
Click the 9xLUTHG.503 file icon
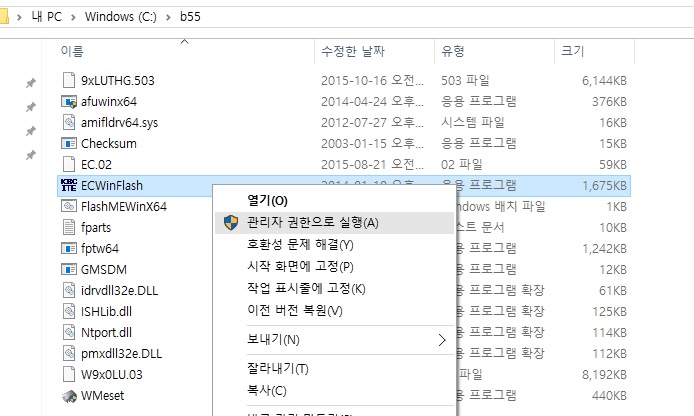point(69,81)
